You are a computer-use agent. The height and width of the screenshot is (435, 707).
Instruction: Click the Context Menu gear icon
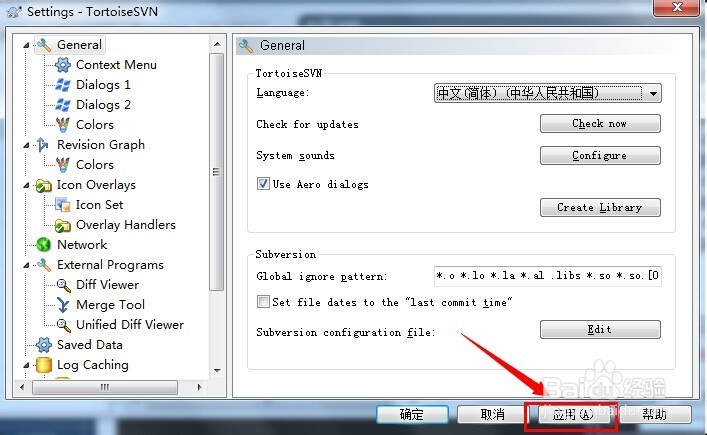coord(63,65)
